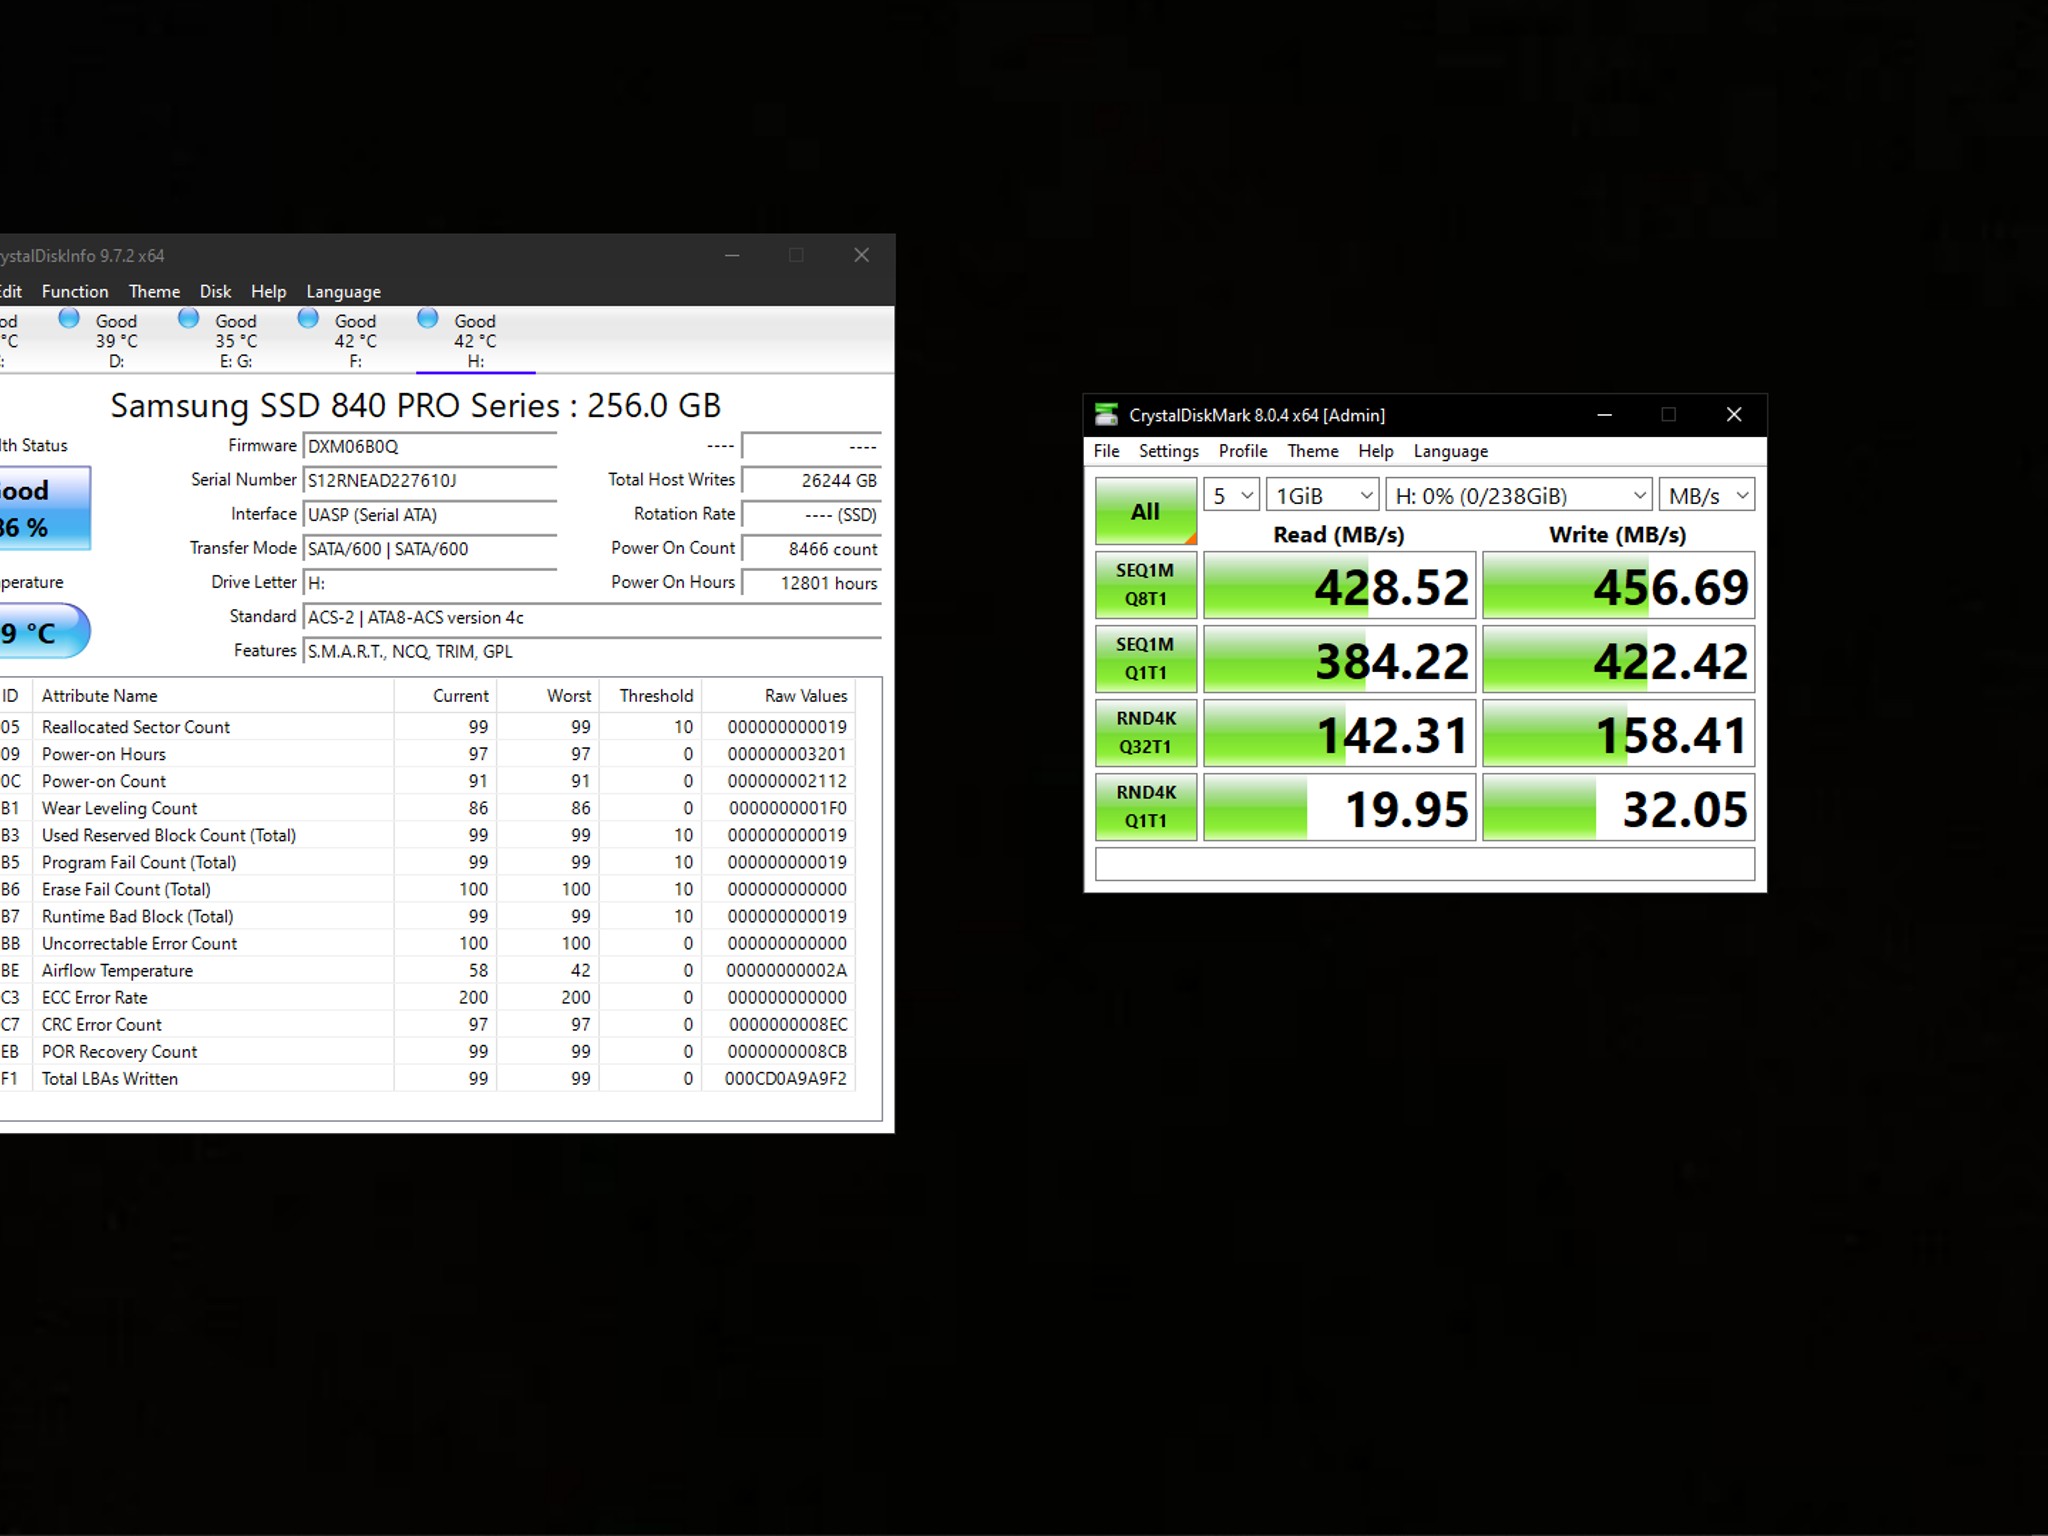This screenshot has width=2048, height=1536.
Task: Minimize the CrystalDiskMark window
Action: [x=1605, y=414]
